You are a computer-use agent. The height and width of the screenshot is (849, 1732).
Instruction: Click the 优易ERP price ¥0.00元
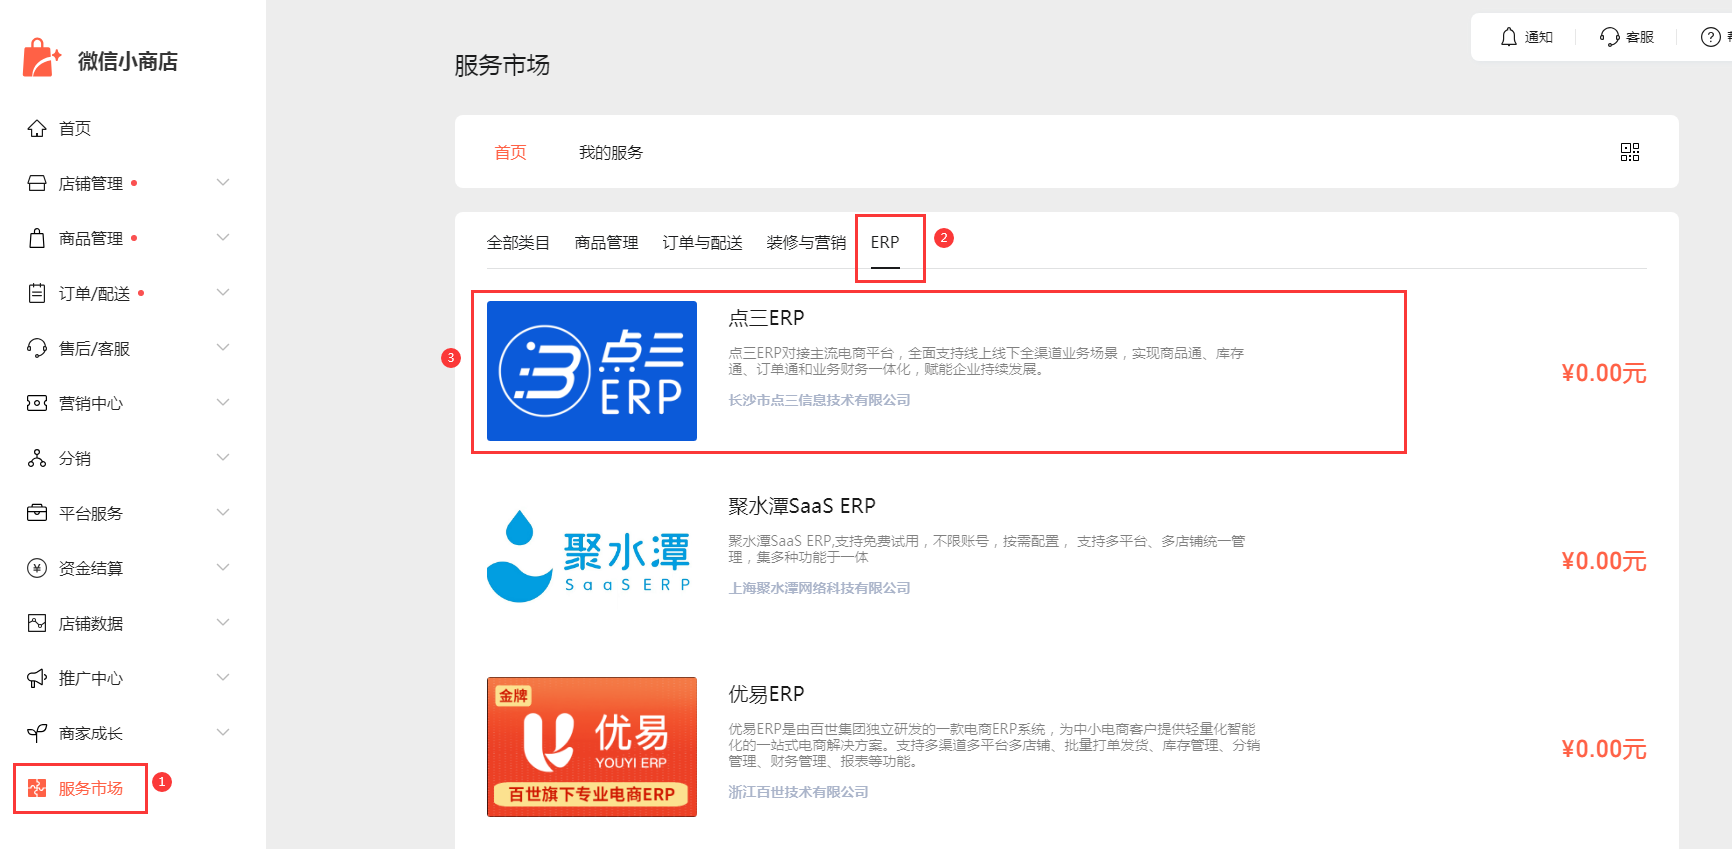[1604, 749]
